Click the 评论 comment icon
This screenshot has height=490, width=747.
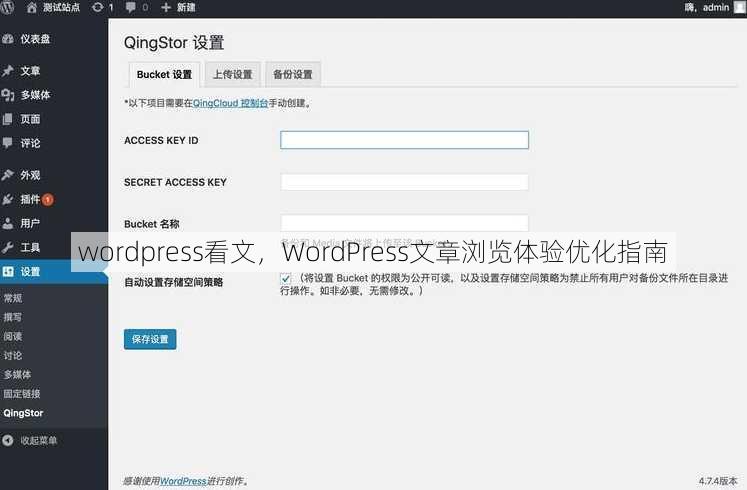coord(8,142)
